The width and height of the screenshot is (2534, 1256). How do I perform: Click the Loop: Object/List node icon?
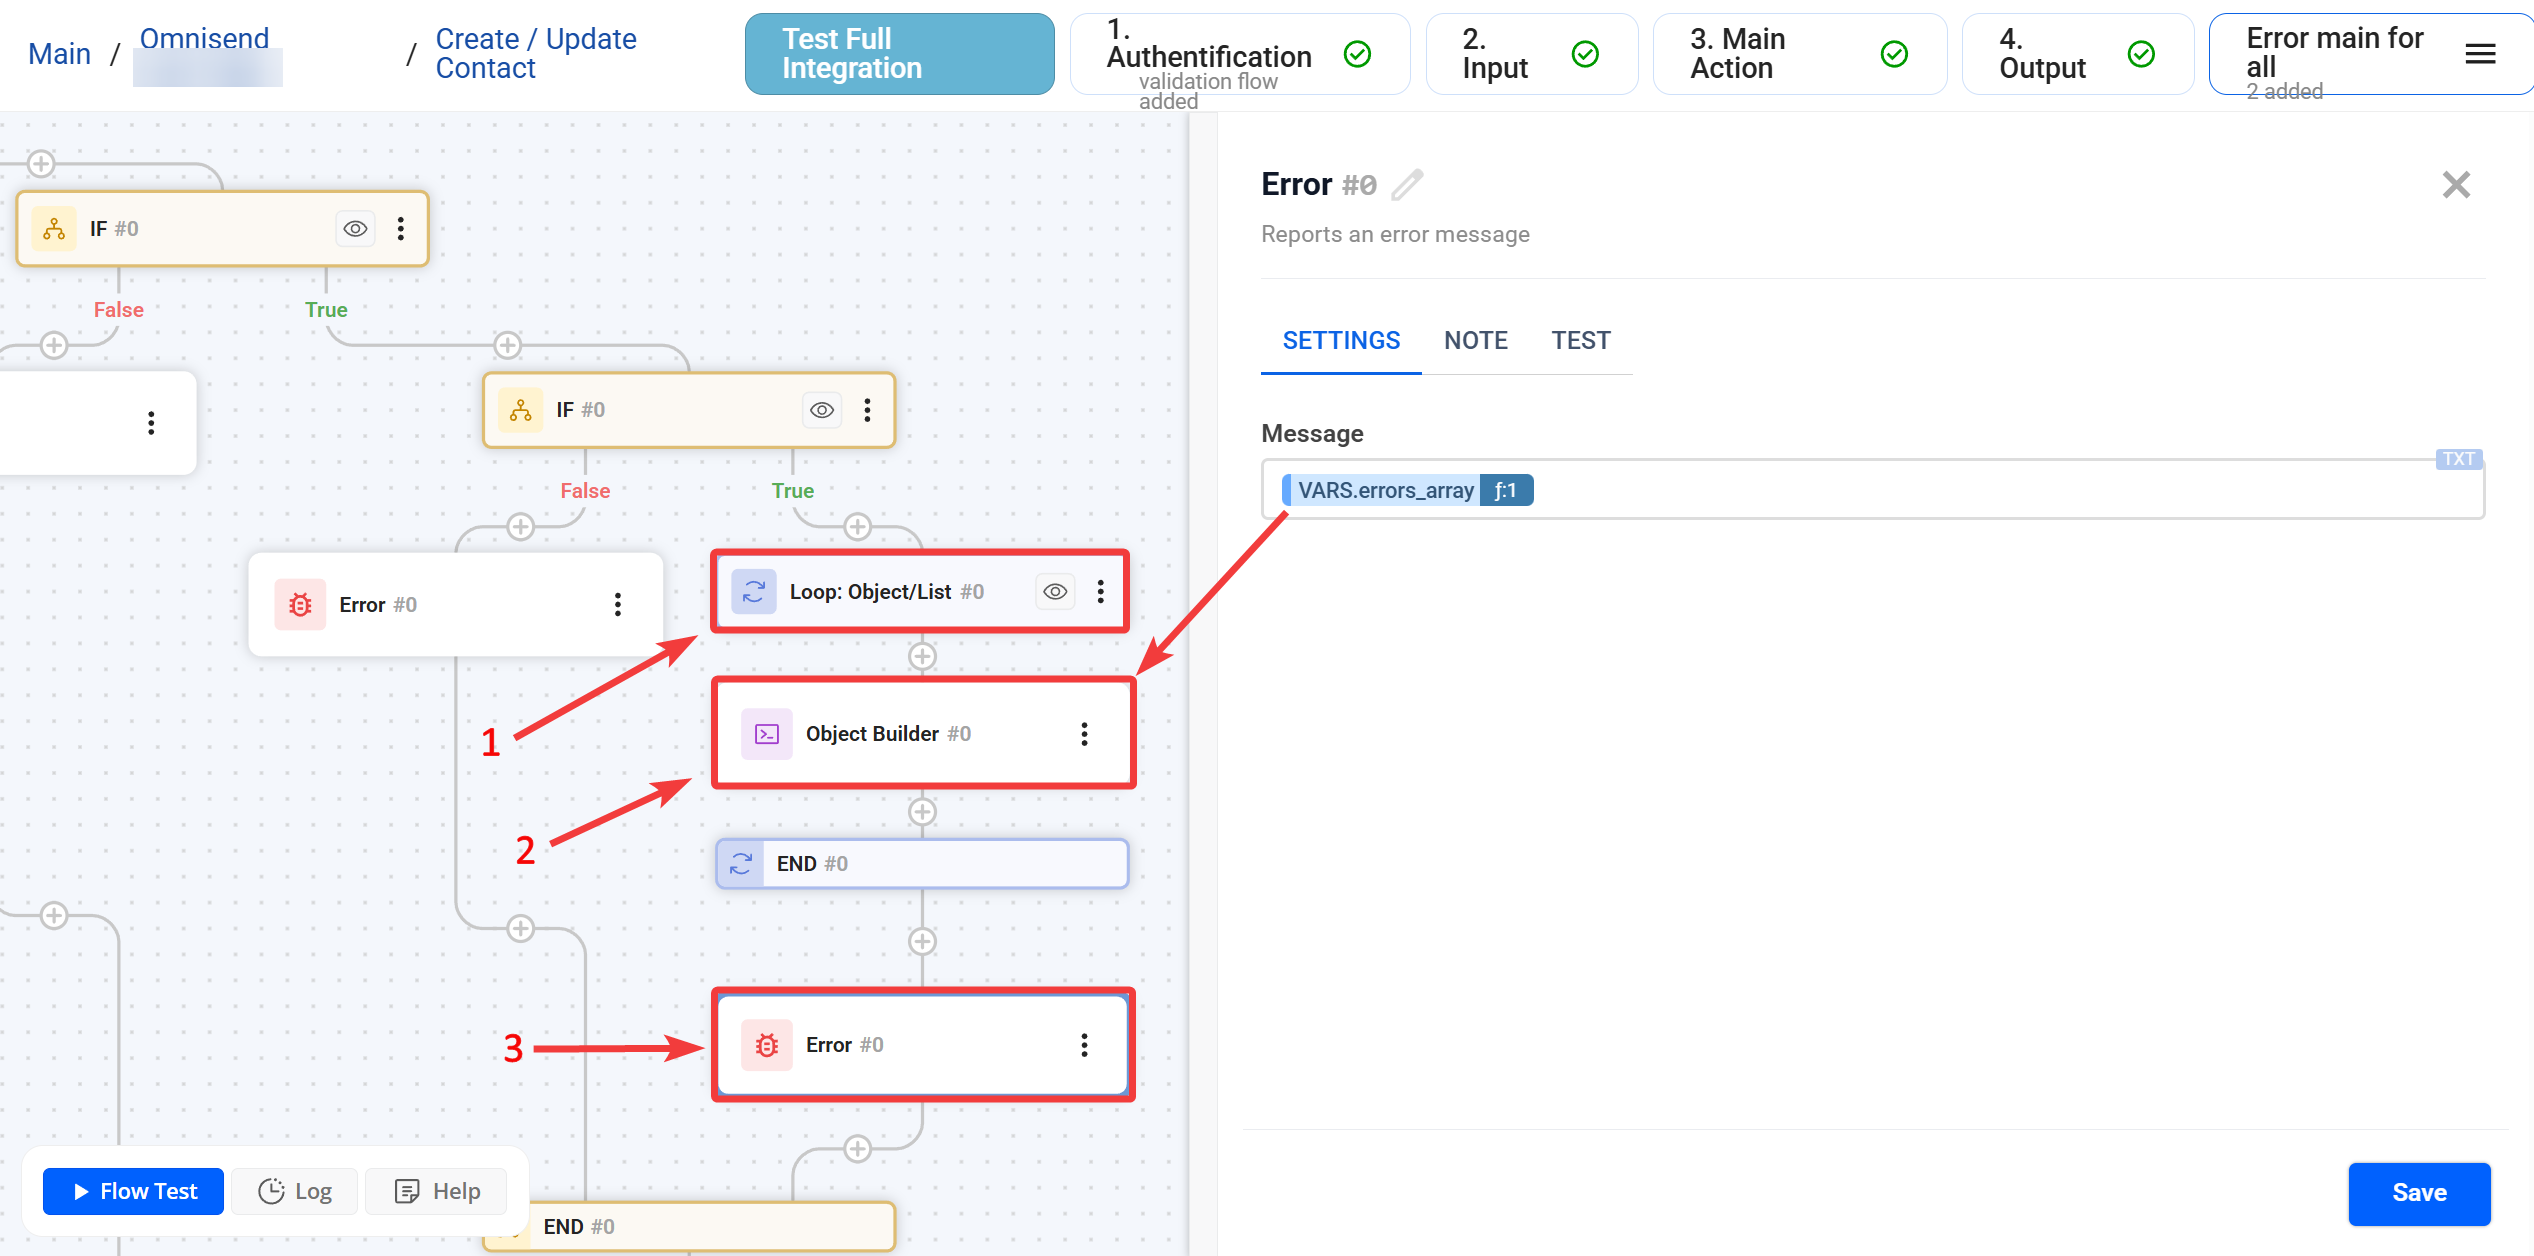753,592
